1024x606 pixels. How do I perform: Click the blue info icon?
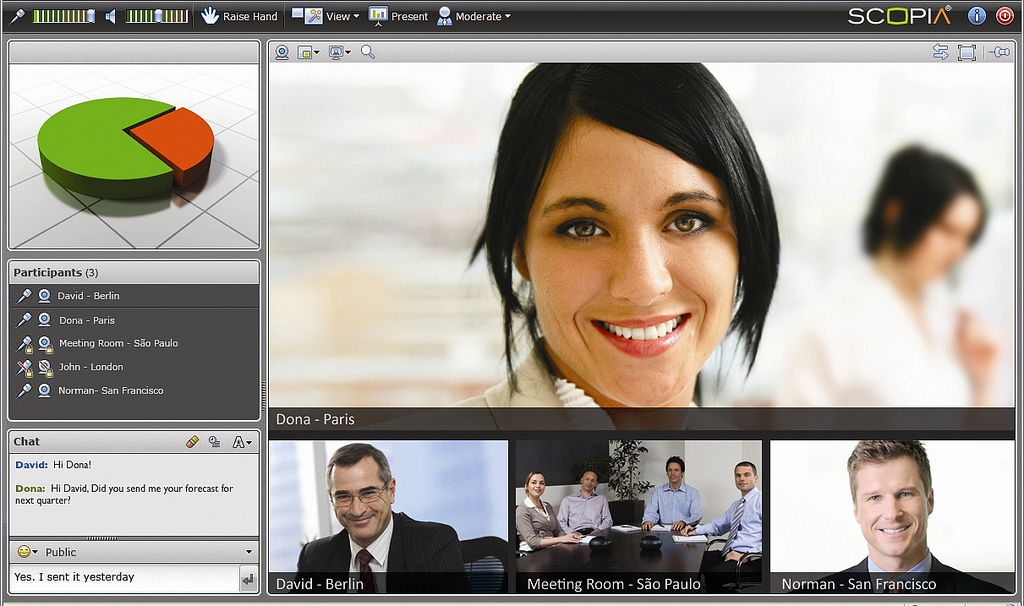(977, 16)
